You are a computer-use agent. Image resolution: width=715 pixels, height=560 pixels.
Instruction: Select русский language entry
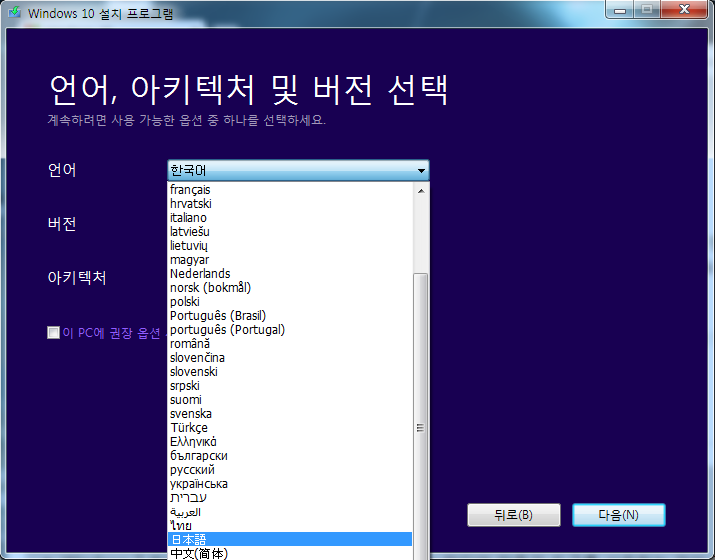(x=290, y=470)
